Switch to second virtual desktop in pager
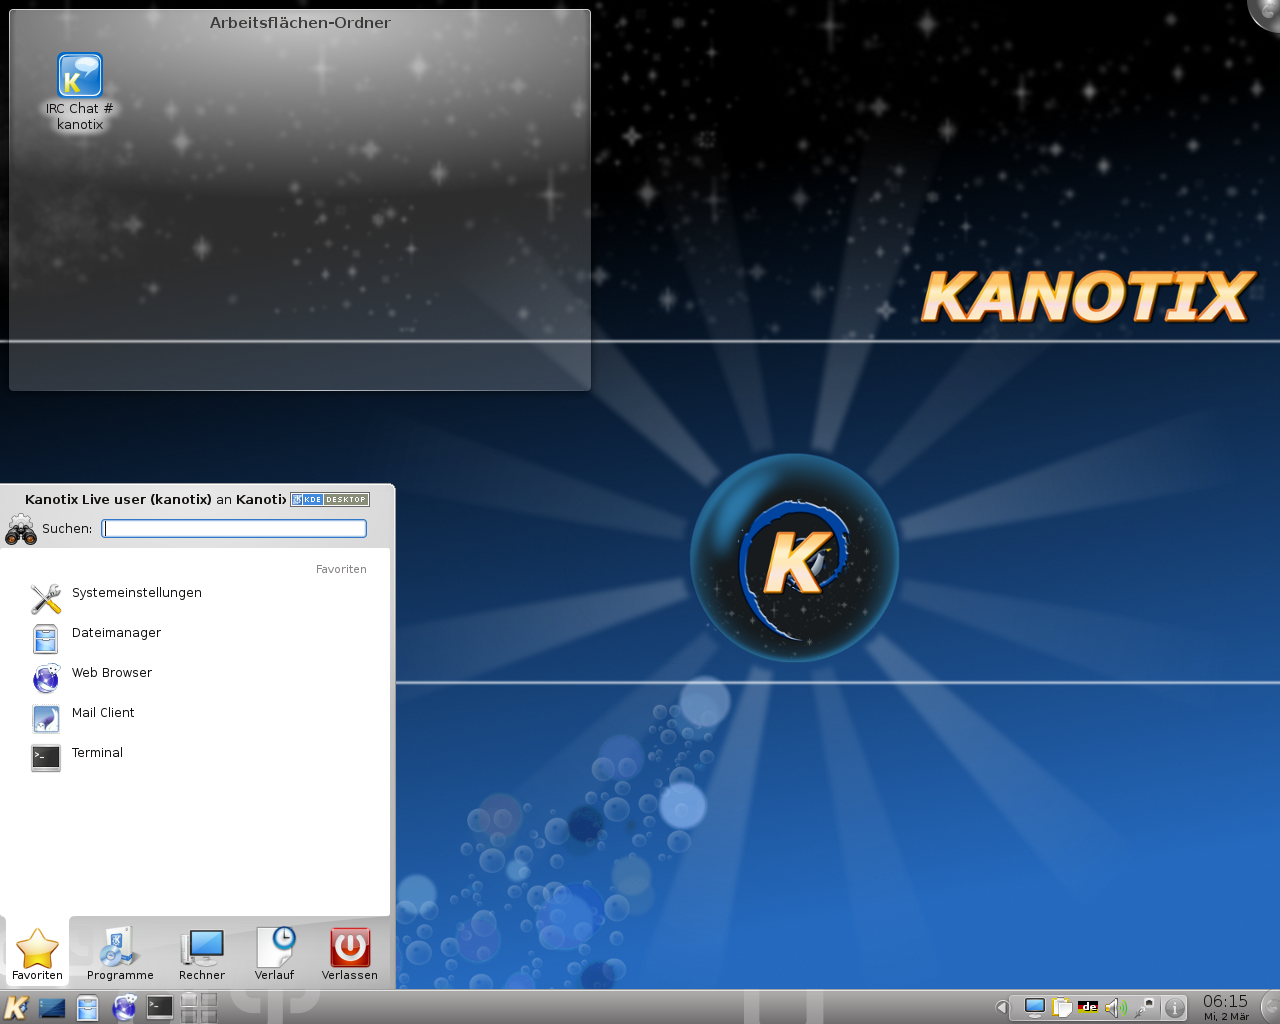The image size is (1280, 1024). [x=208, y=999]
